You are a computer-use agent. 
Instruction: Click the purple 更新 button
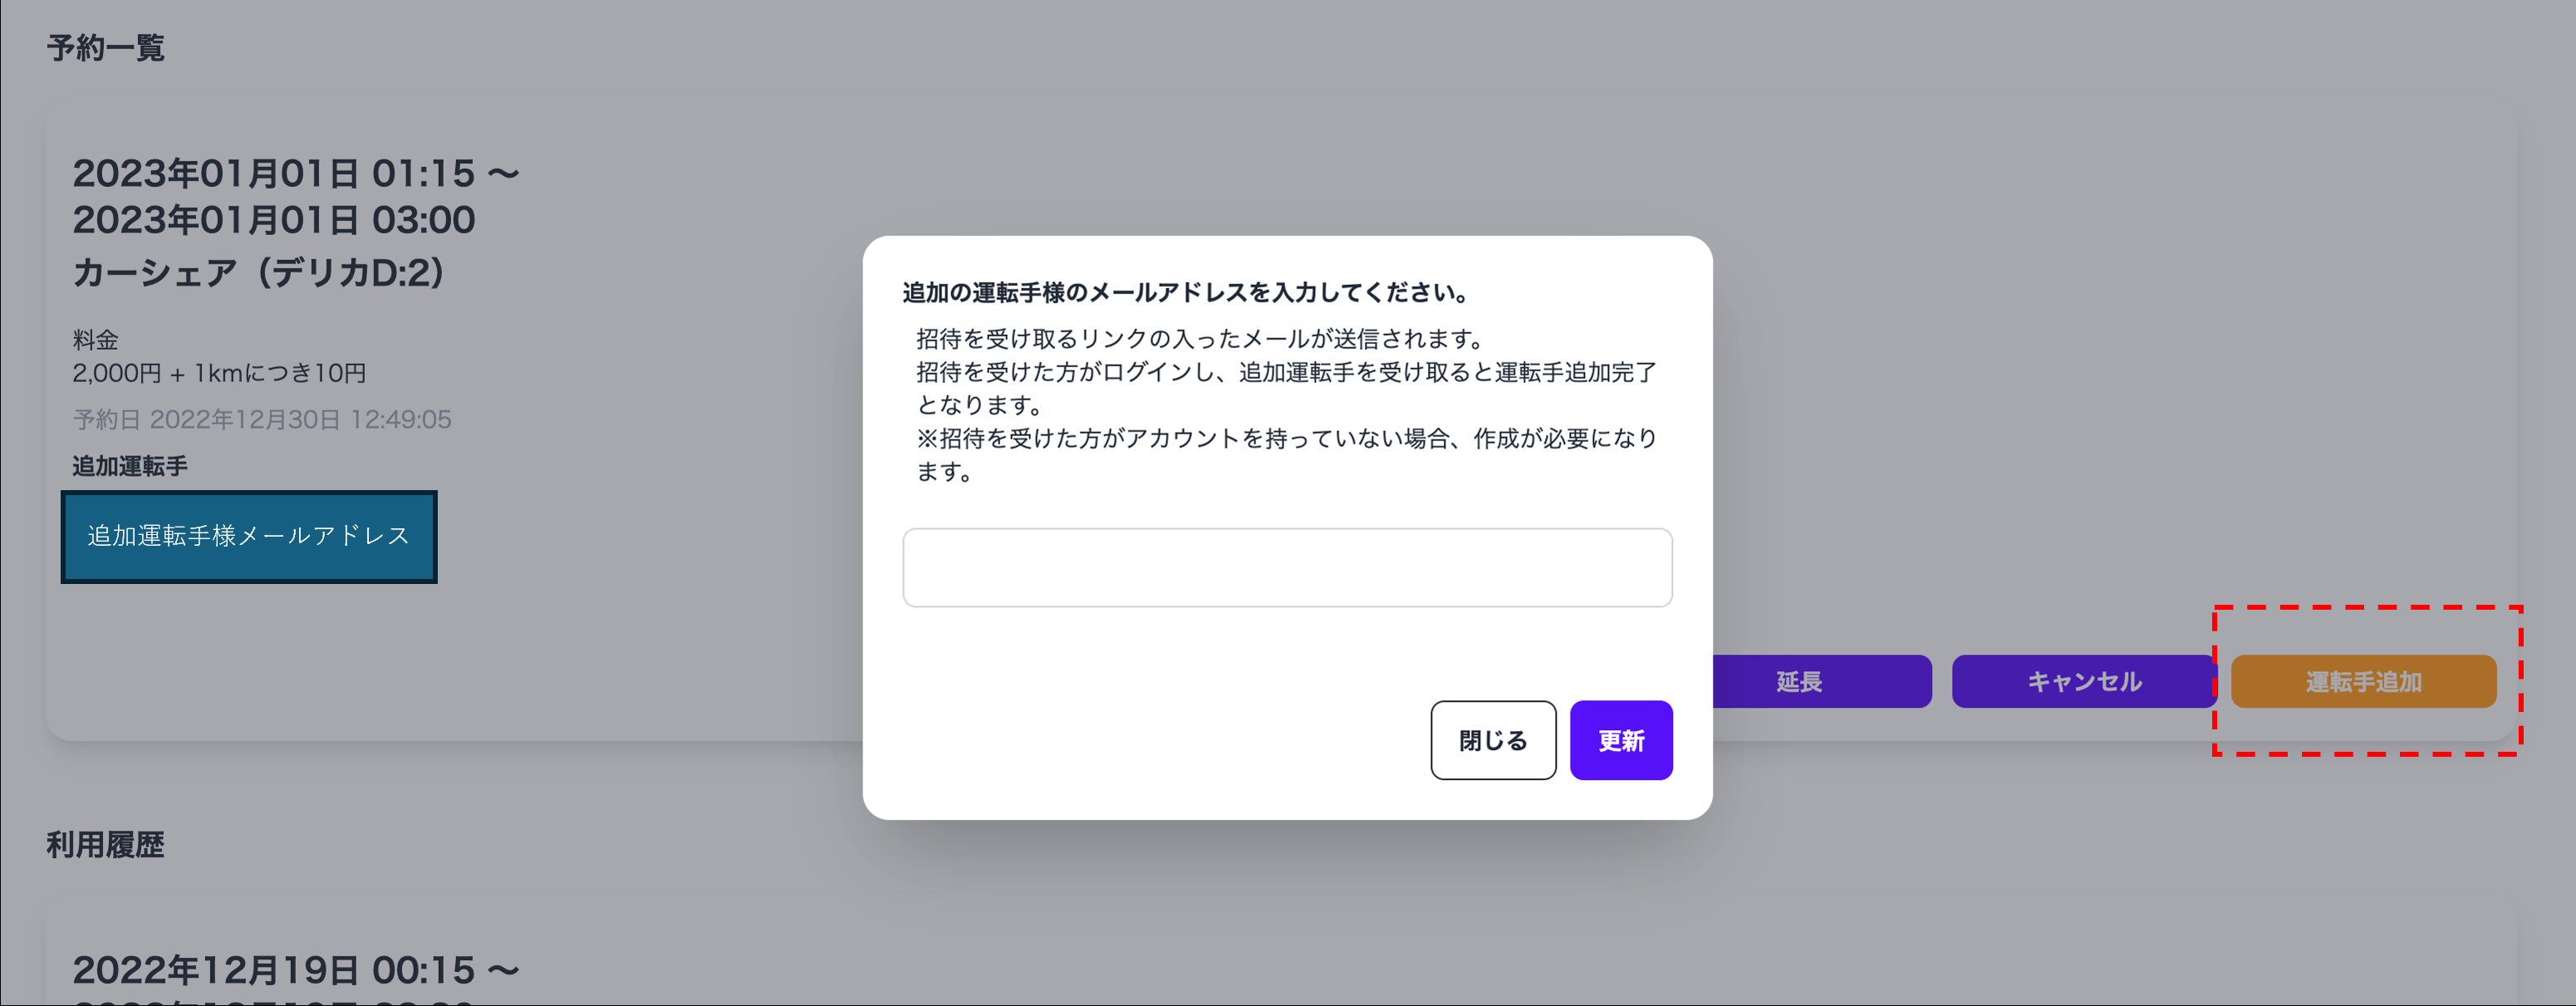pyautogui.click(x=1620, y=740)
